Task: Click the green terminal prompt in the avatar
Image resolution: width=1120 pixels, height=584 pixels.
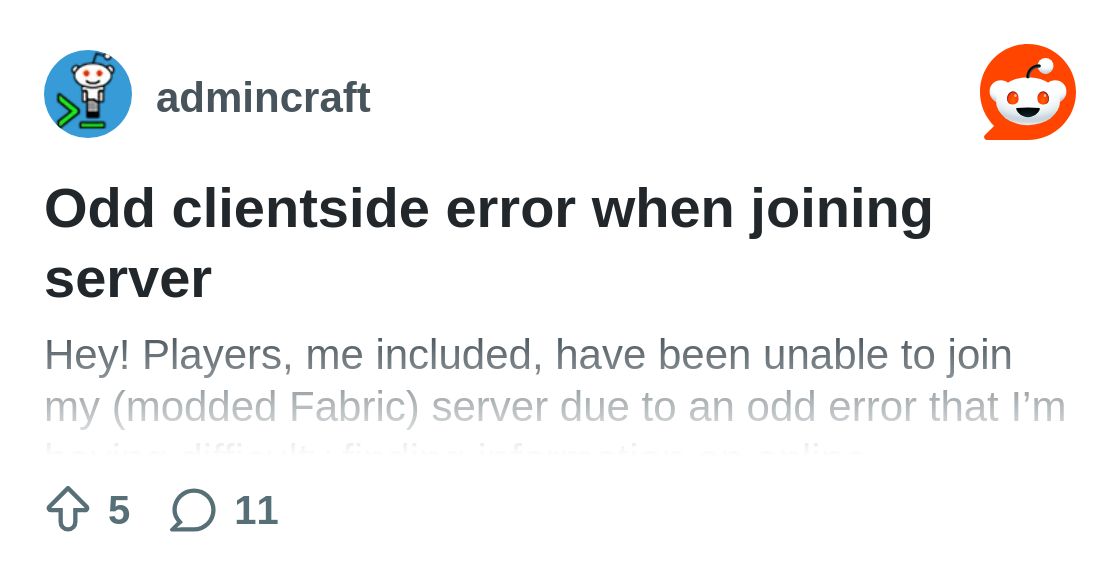Action: (x=72, y=114)
